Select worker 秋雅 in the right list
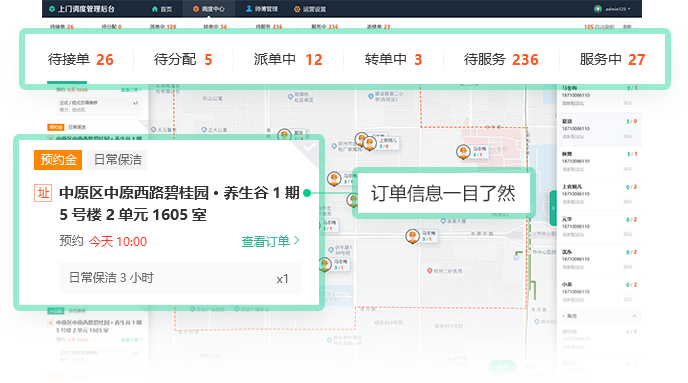The height and width of the screenshot is (383, 688). (x=599, y=162)
